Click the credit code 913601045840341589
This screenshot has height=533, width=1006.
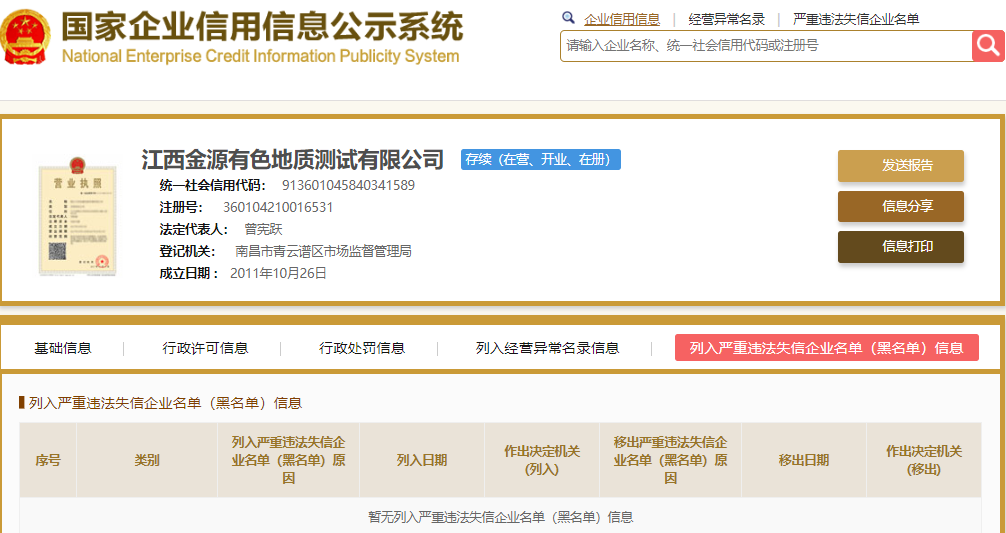pos(348,186)
